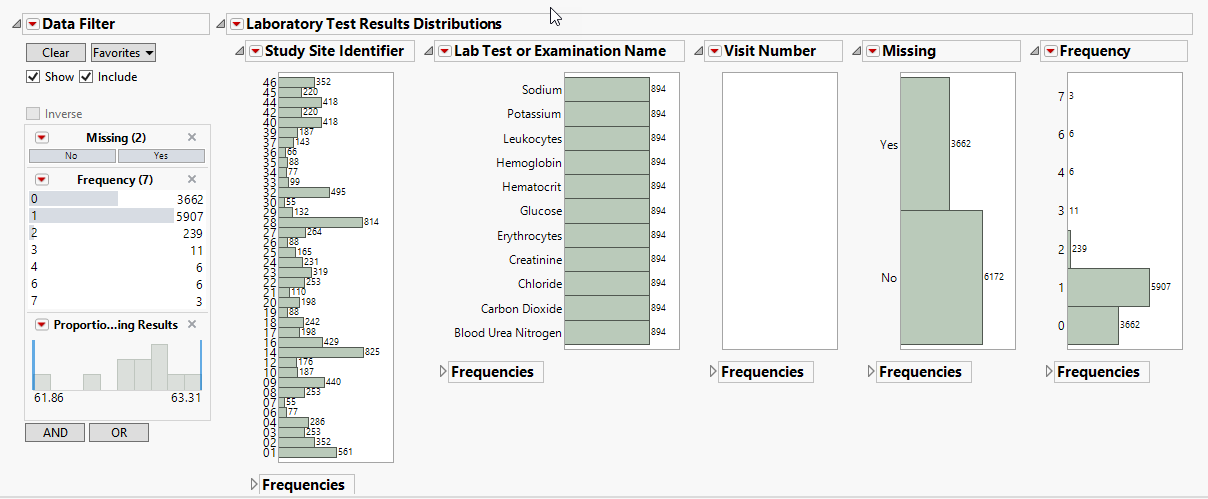Click the Clear button

pos(55,53)
